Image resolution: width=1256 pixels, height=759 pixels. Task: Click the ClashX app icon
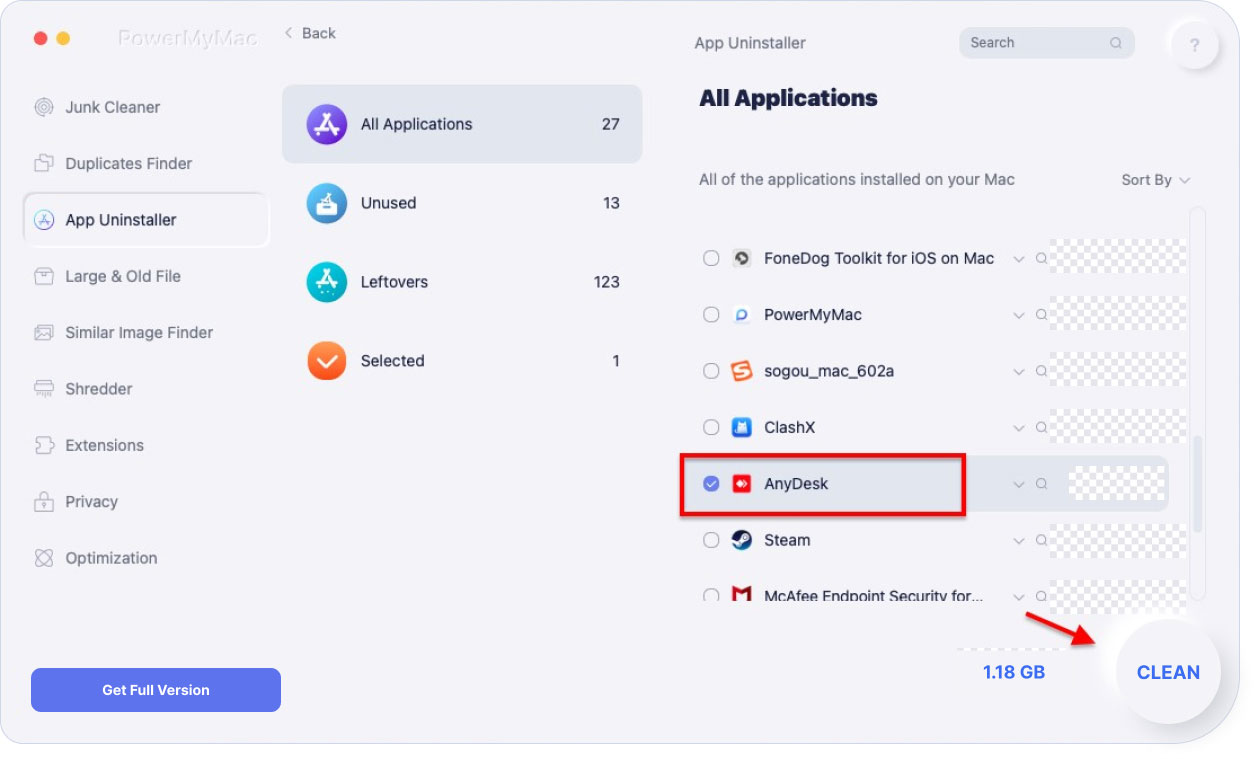(741, 427)
